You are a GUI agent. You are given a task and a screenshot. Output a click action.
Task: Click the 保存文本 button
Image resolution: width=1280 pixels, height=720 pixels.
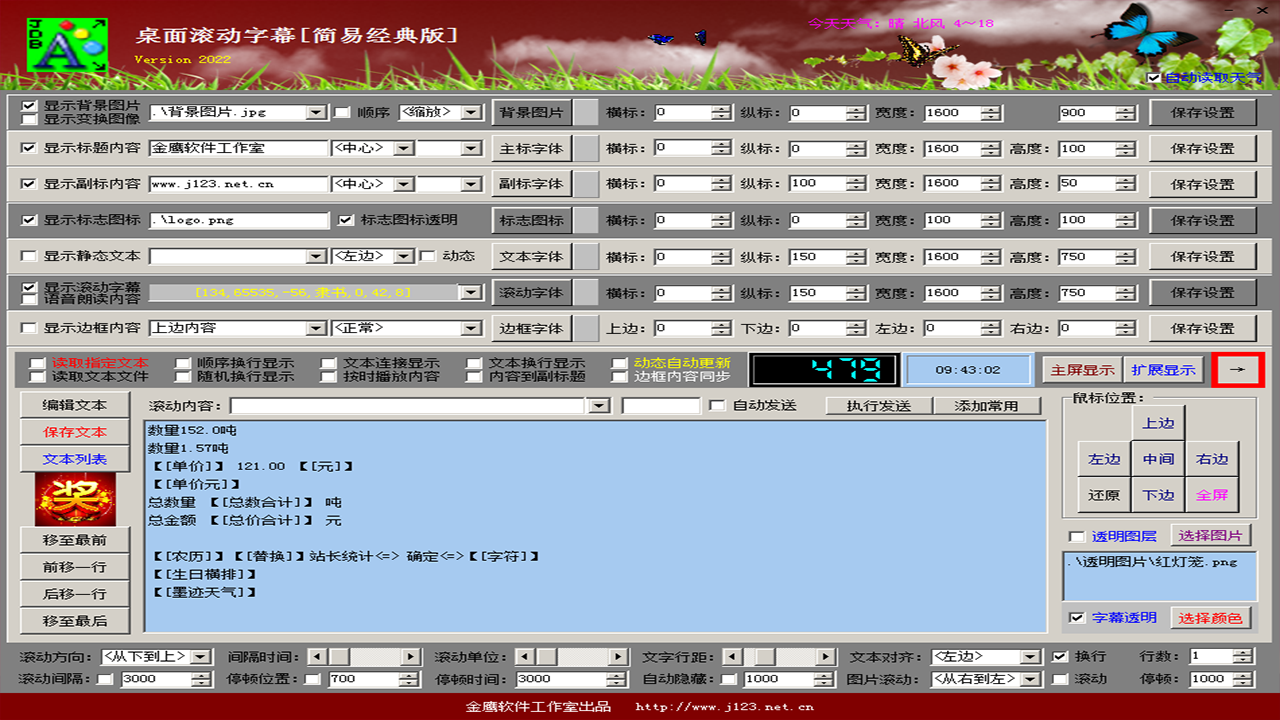coord(75,432)
